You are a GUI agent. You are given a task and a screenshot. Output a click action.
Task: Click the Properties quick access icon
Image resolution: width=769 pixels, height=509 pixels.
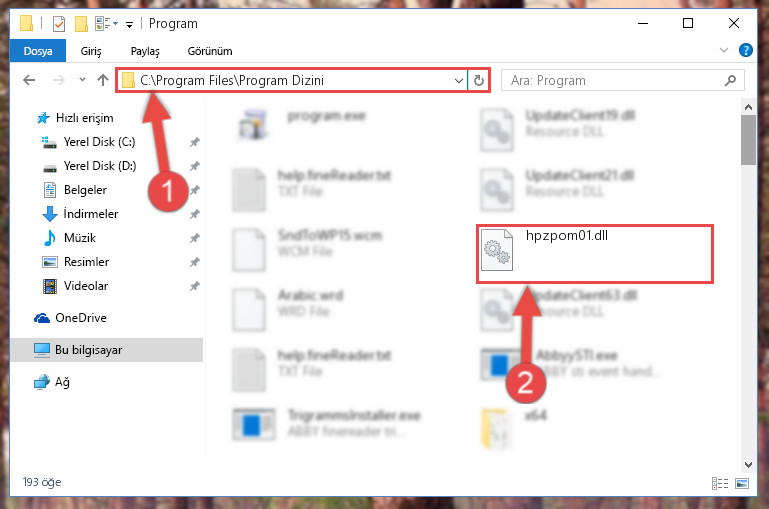[59, 24]
